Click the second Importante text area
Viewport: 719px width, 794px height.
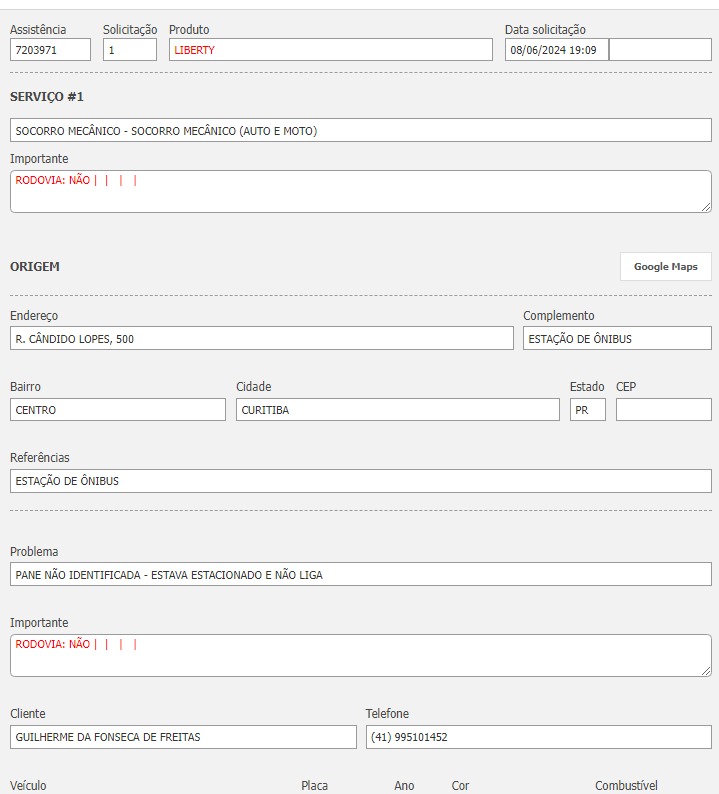click(x=360, y=656)
